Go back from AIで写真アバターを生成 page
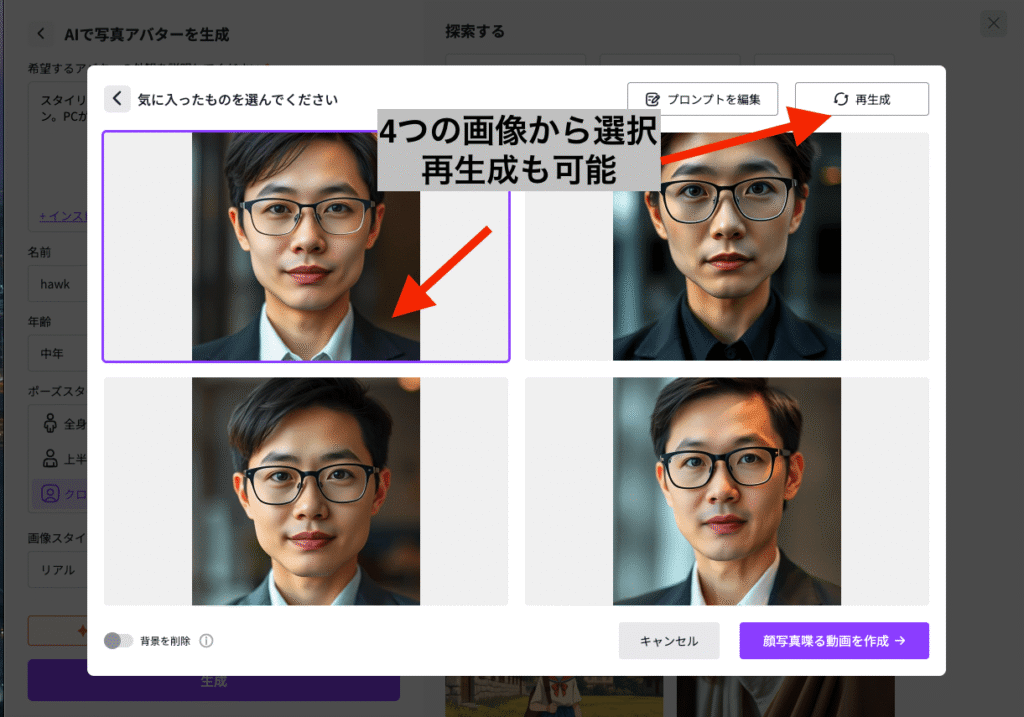Viewport: 1024px width, 717px height. (x=40, y=33)
